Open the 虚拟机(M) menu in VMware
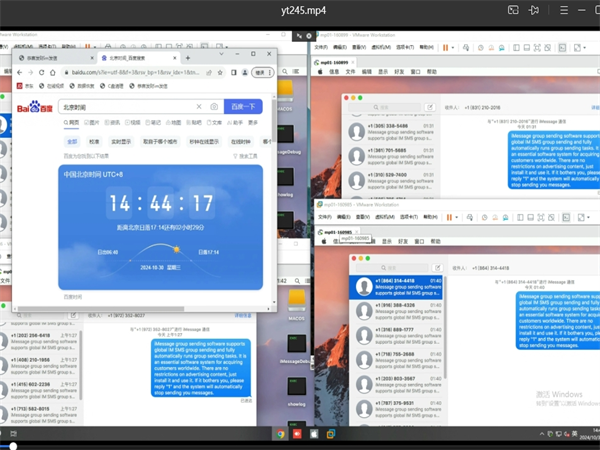 [382, 47]
